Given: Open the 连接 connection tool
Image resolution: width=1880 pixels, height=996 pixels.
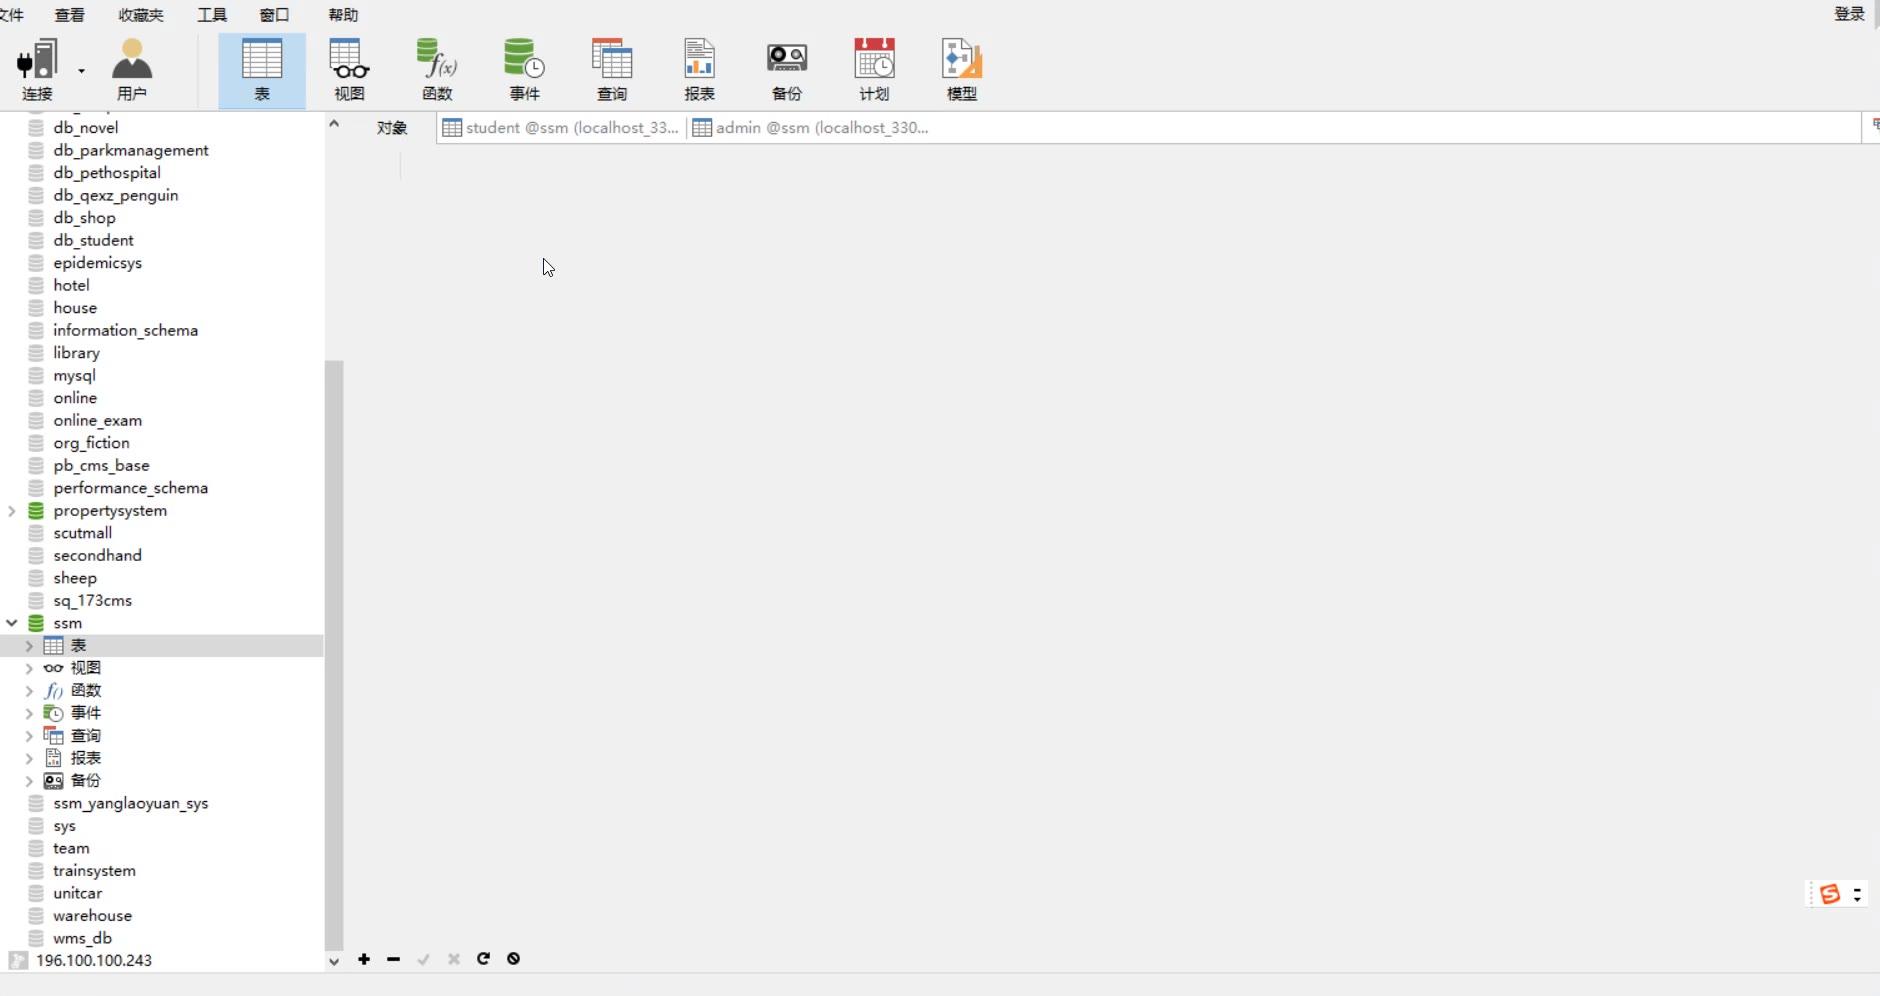Looking at the screenshot, I should pyautogui.click(x=37, y=70).
